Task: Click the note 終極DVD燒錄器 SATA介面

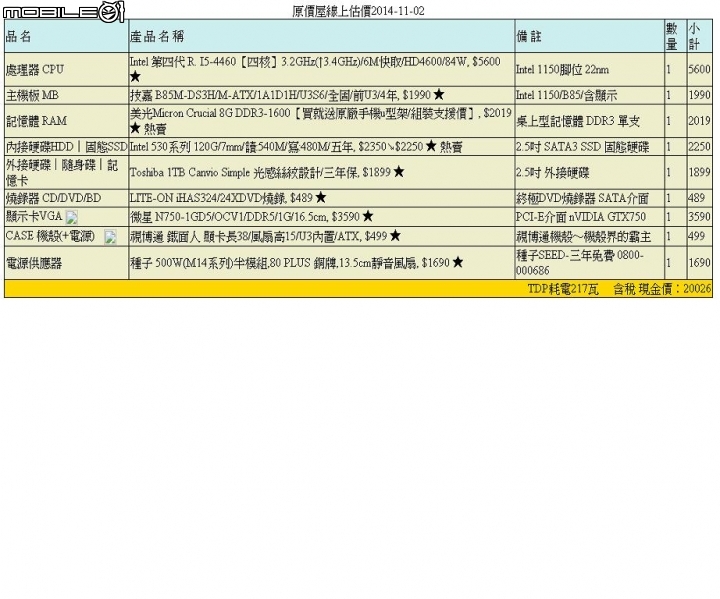Action: pos(582,198)
